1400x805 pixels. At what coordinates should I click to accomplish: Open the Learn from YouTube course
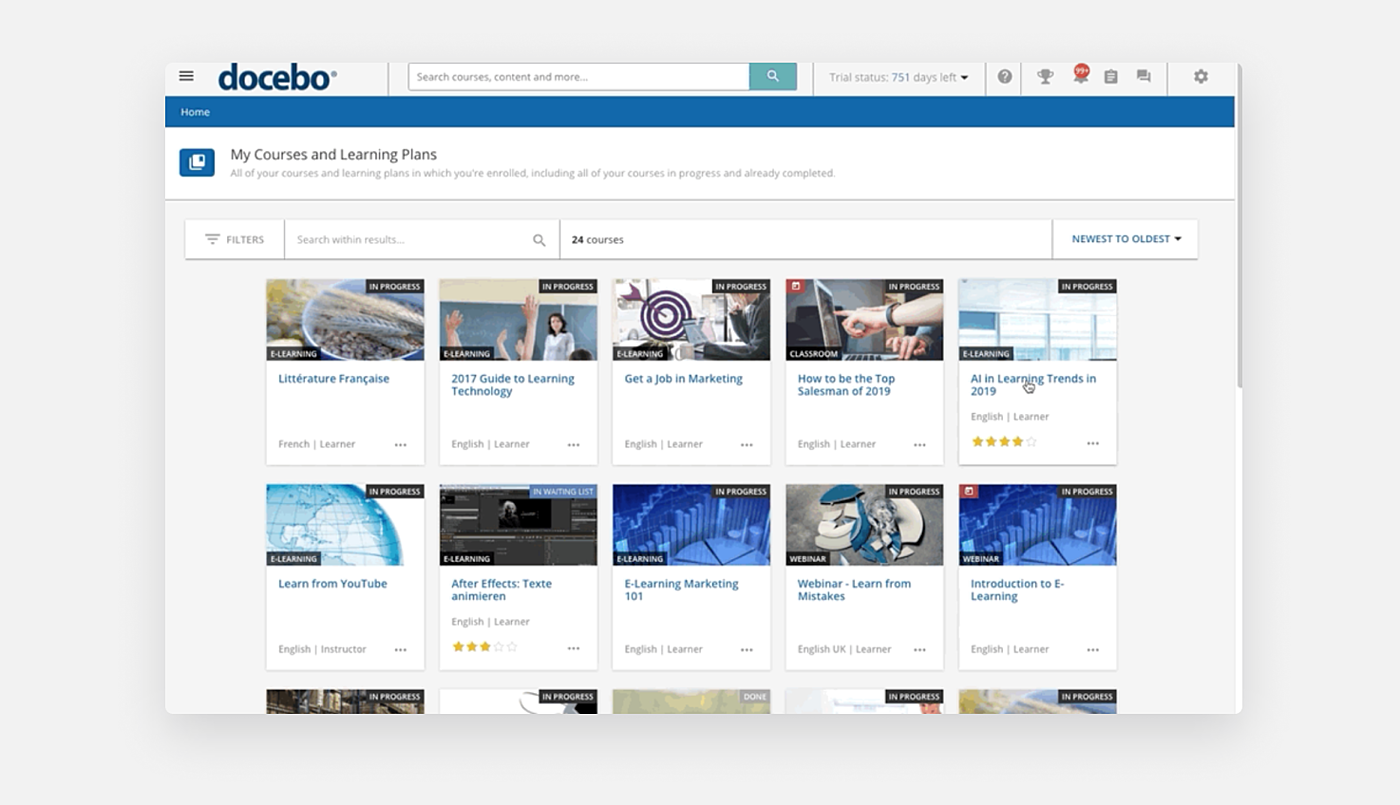pyautogui.click(x=332, y=584)
